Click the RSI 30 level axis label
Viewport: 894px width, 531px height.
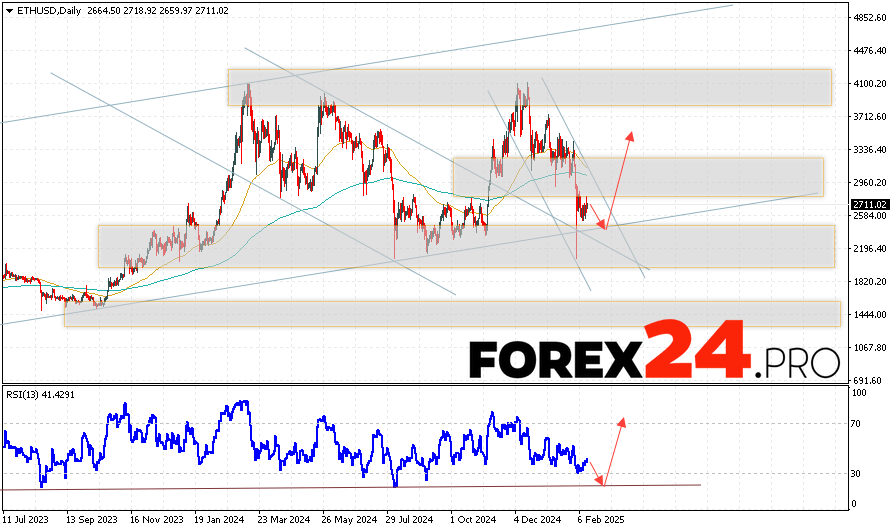(x=857, y=473)
